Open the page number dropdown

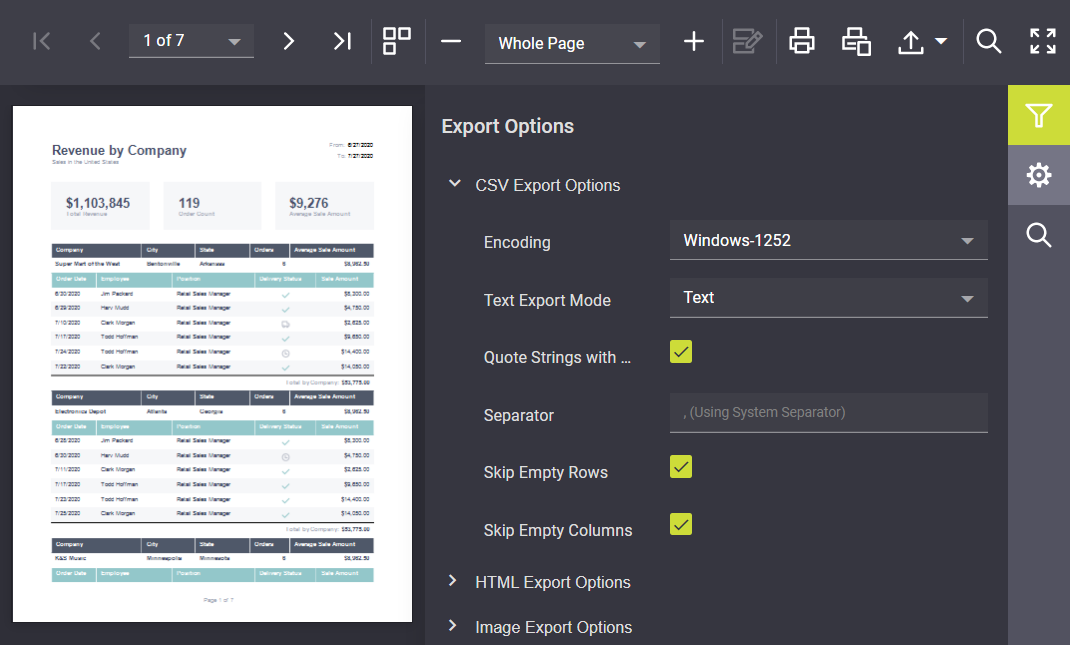(x=191, y=41)
